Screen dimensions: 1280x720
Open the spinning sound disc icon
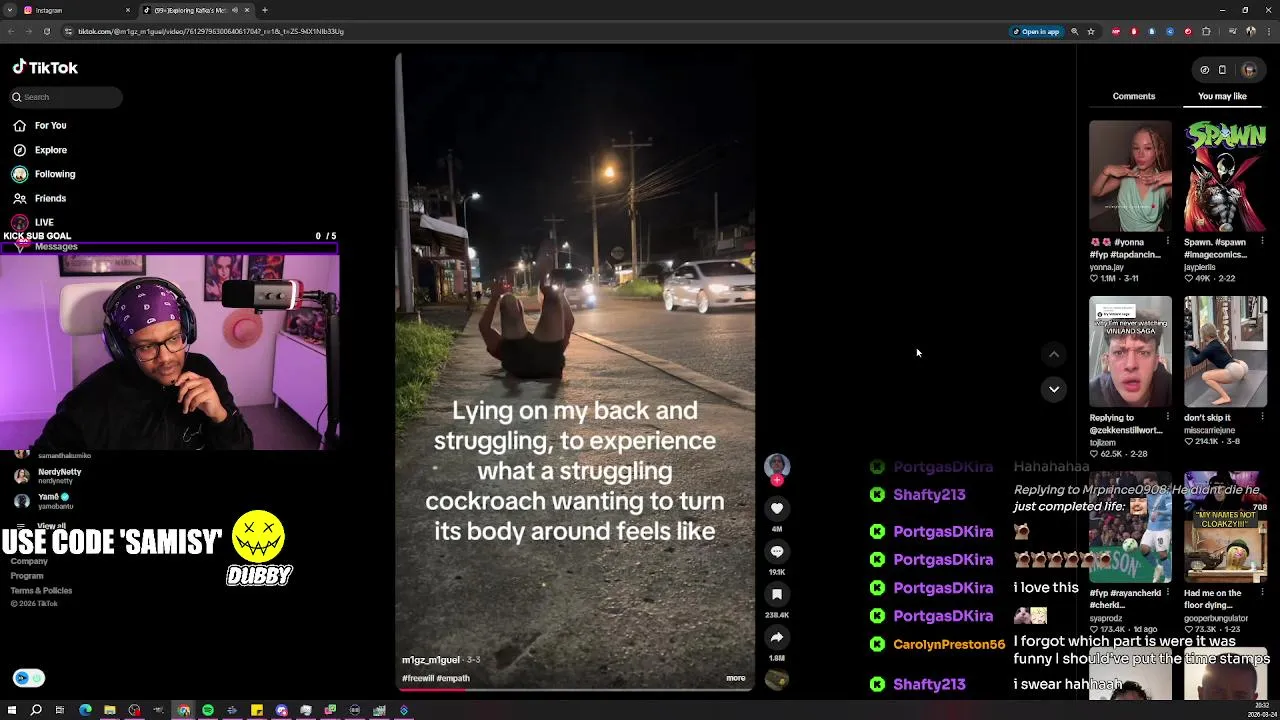pyautogui.click(x=777, y=680)
